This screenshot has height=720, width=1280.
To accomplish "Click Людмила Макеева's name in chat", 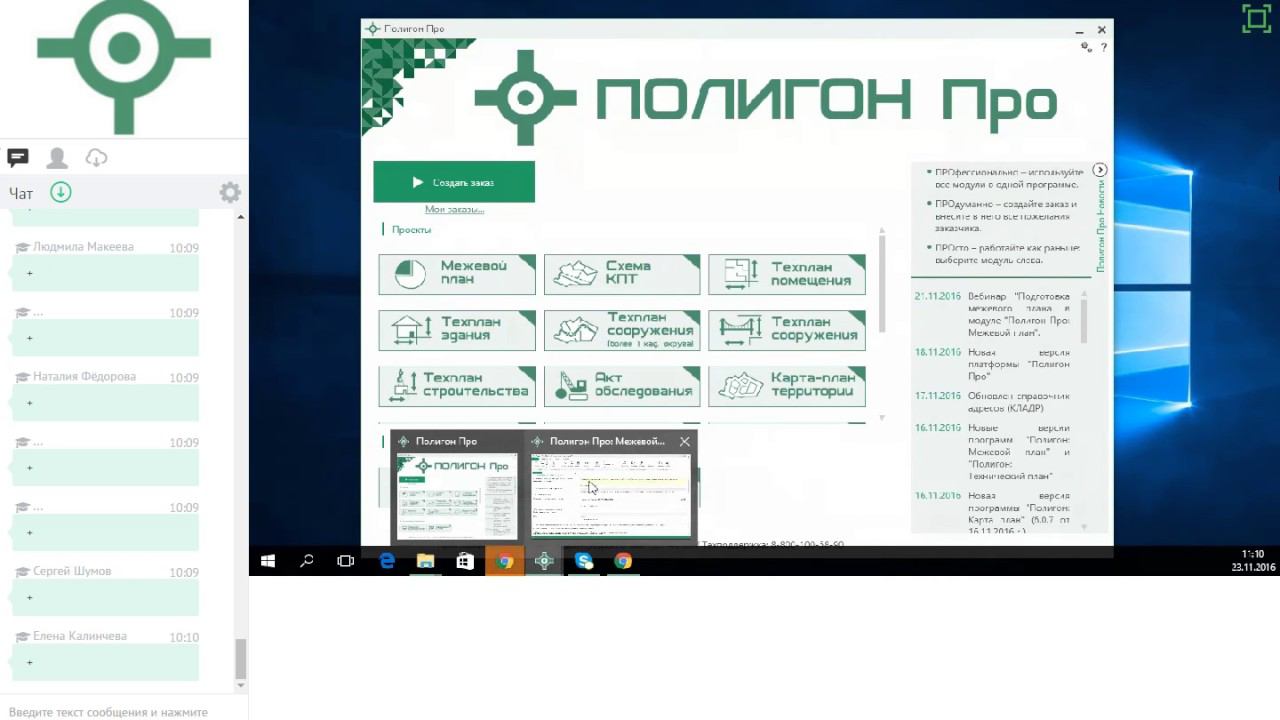I will (x=83, y=247).
